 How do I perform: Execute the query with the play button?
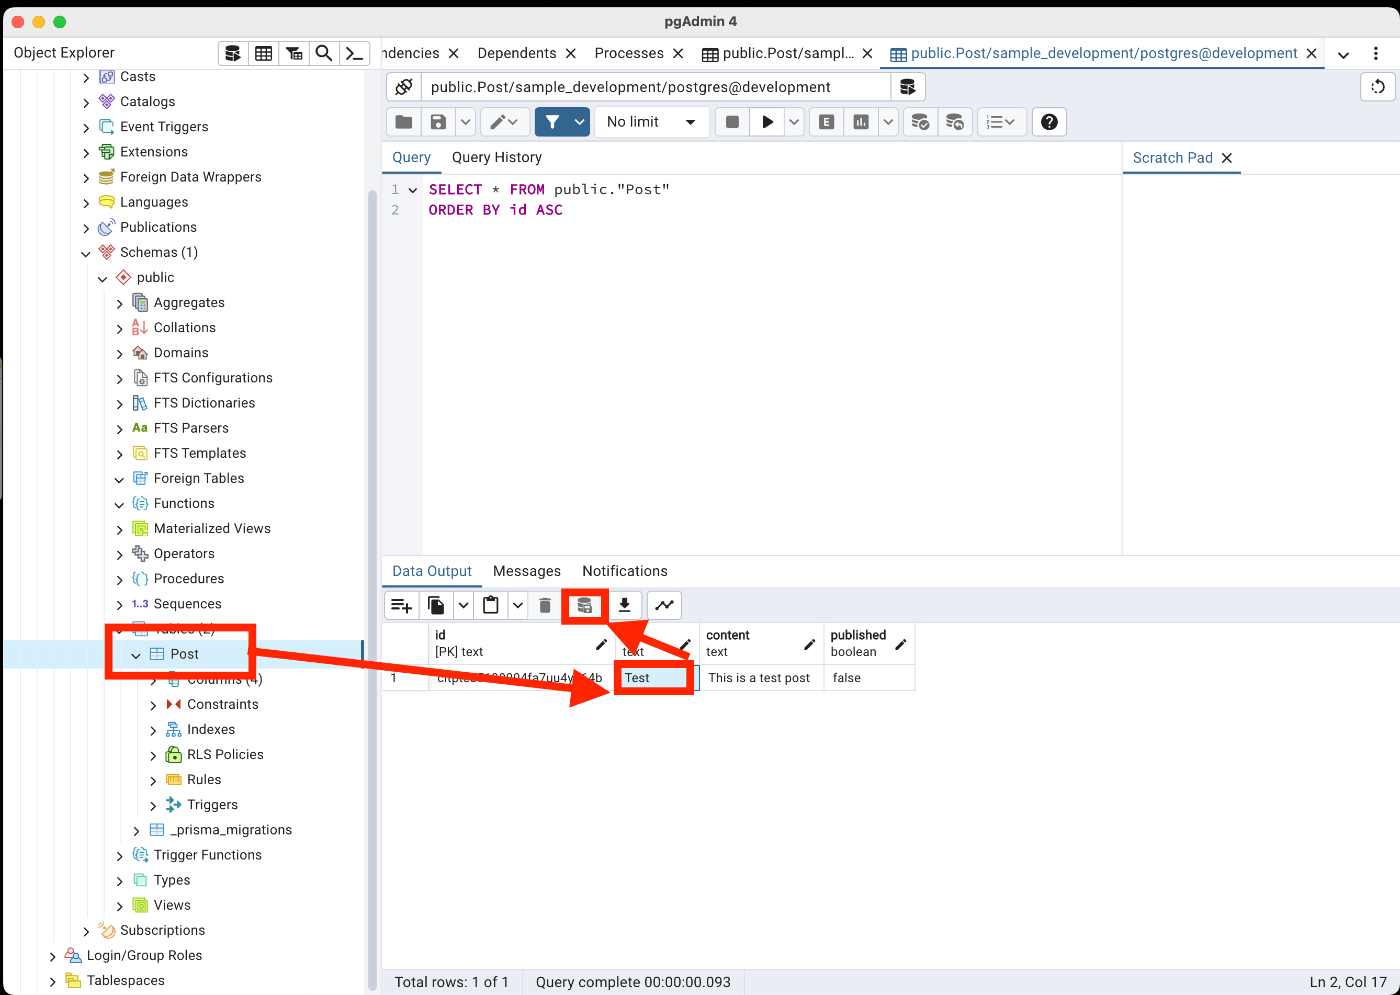click(x=767, y=122)
